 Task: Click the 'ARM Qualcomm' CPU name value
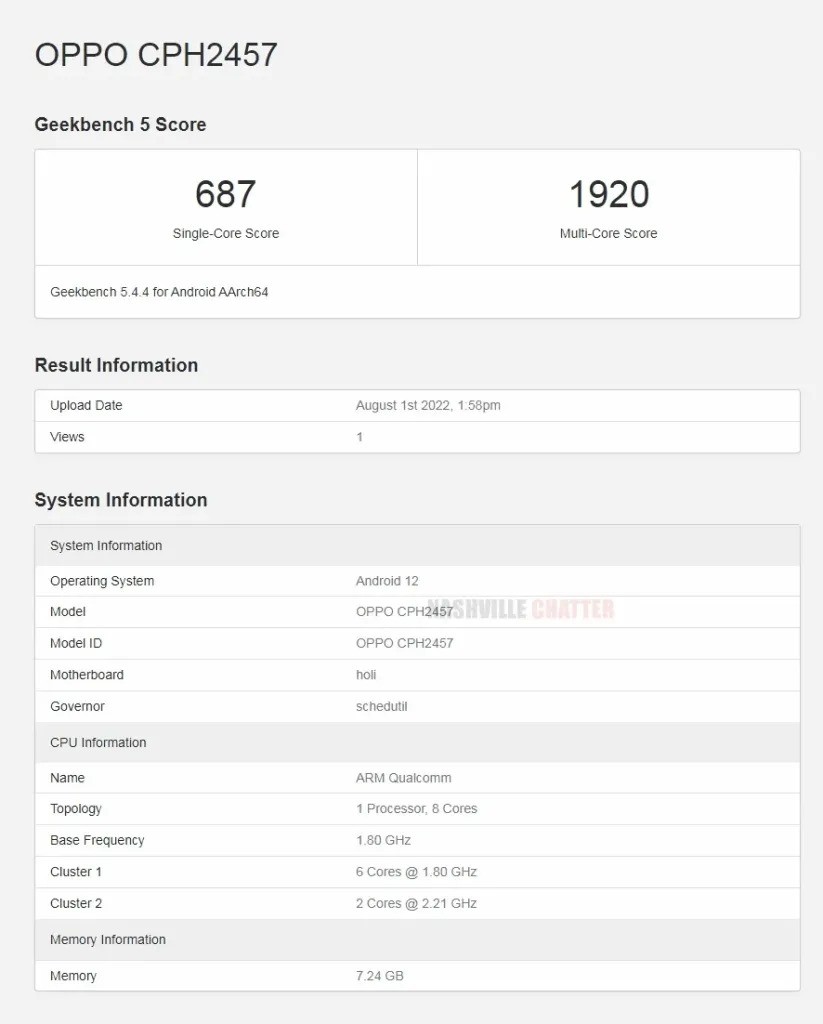(x=404, y=778)
